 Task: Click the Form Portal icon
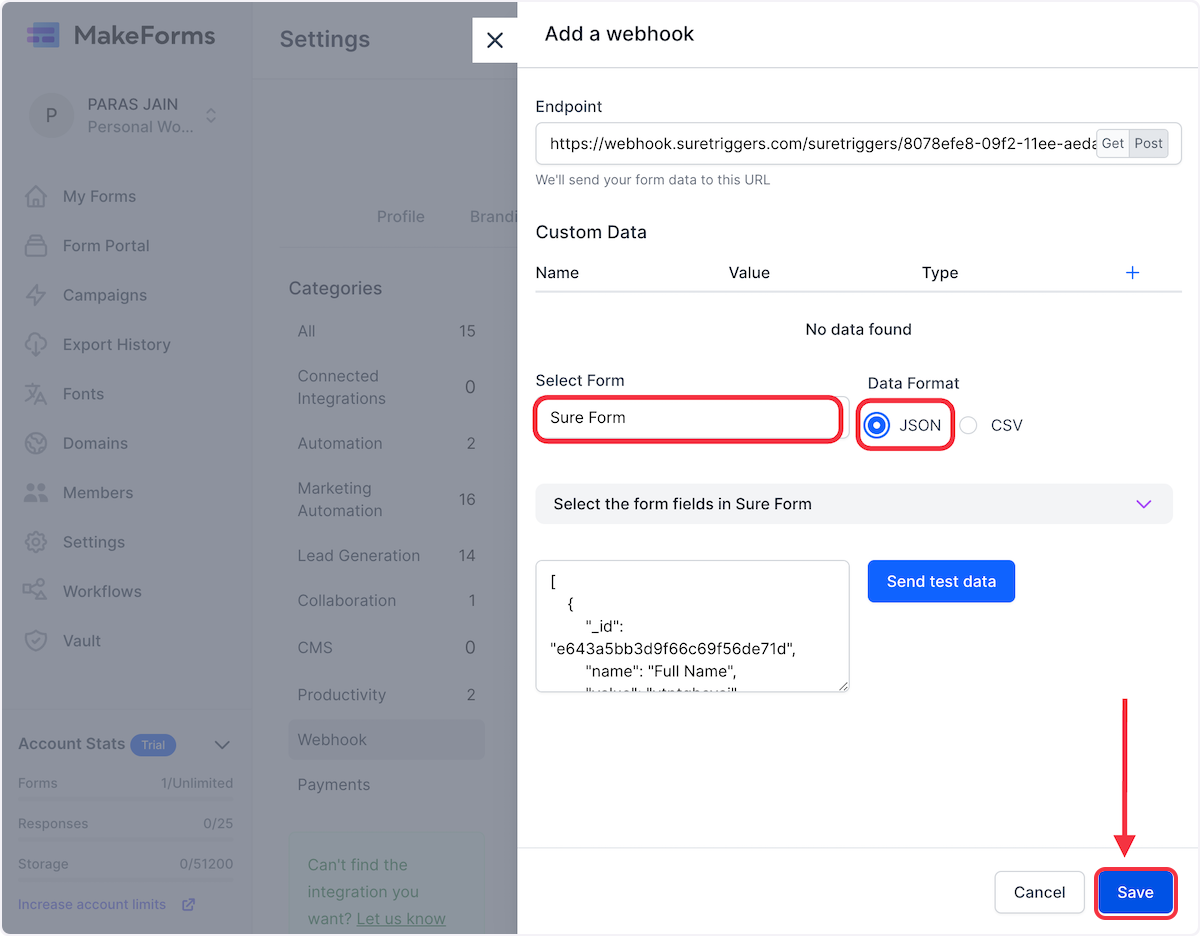click(x=36, y=245)
